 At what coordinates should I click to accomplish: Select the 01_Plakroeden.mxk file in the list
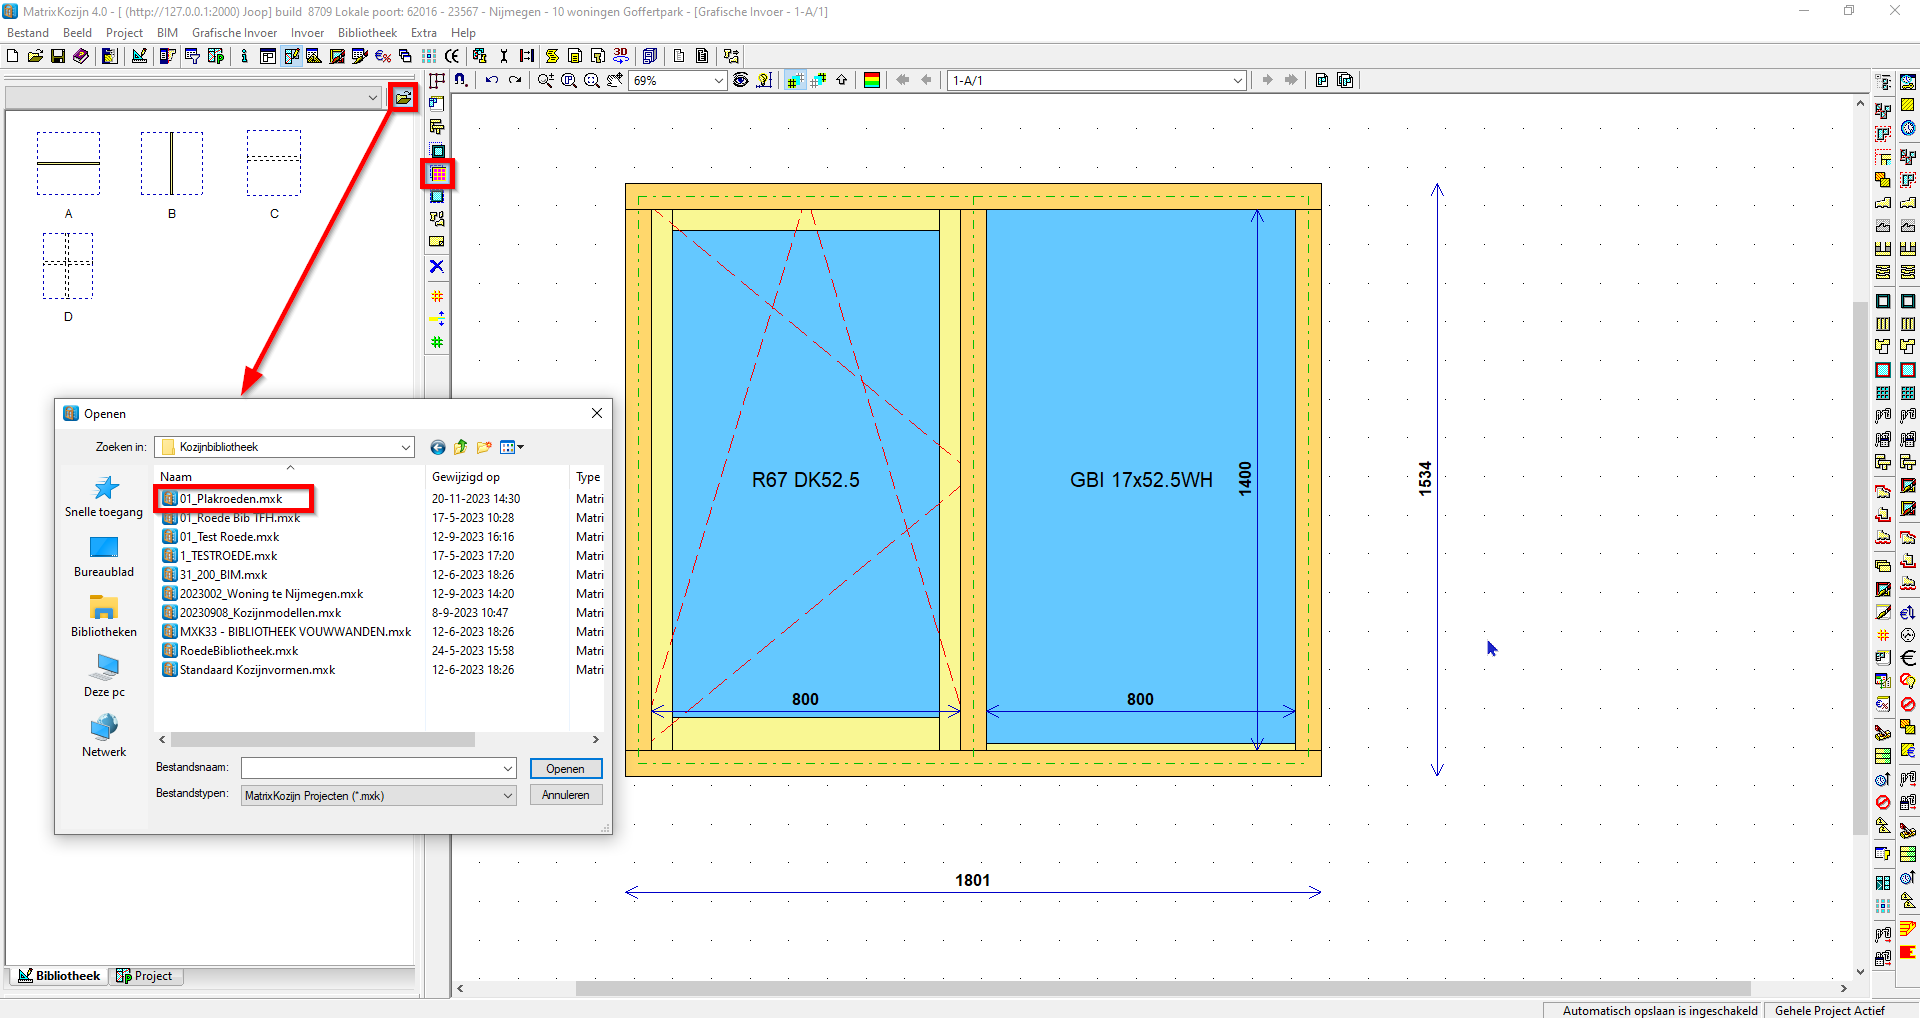[x=234, y=499]
